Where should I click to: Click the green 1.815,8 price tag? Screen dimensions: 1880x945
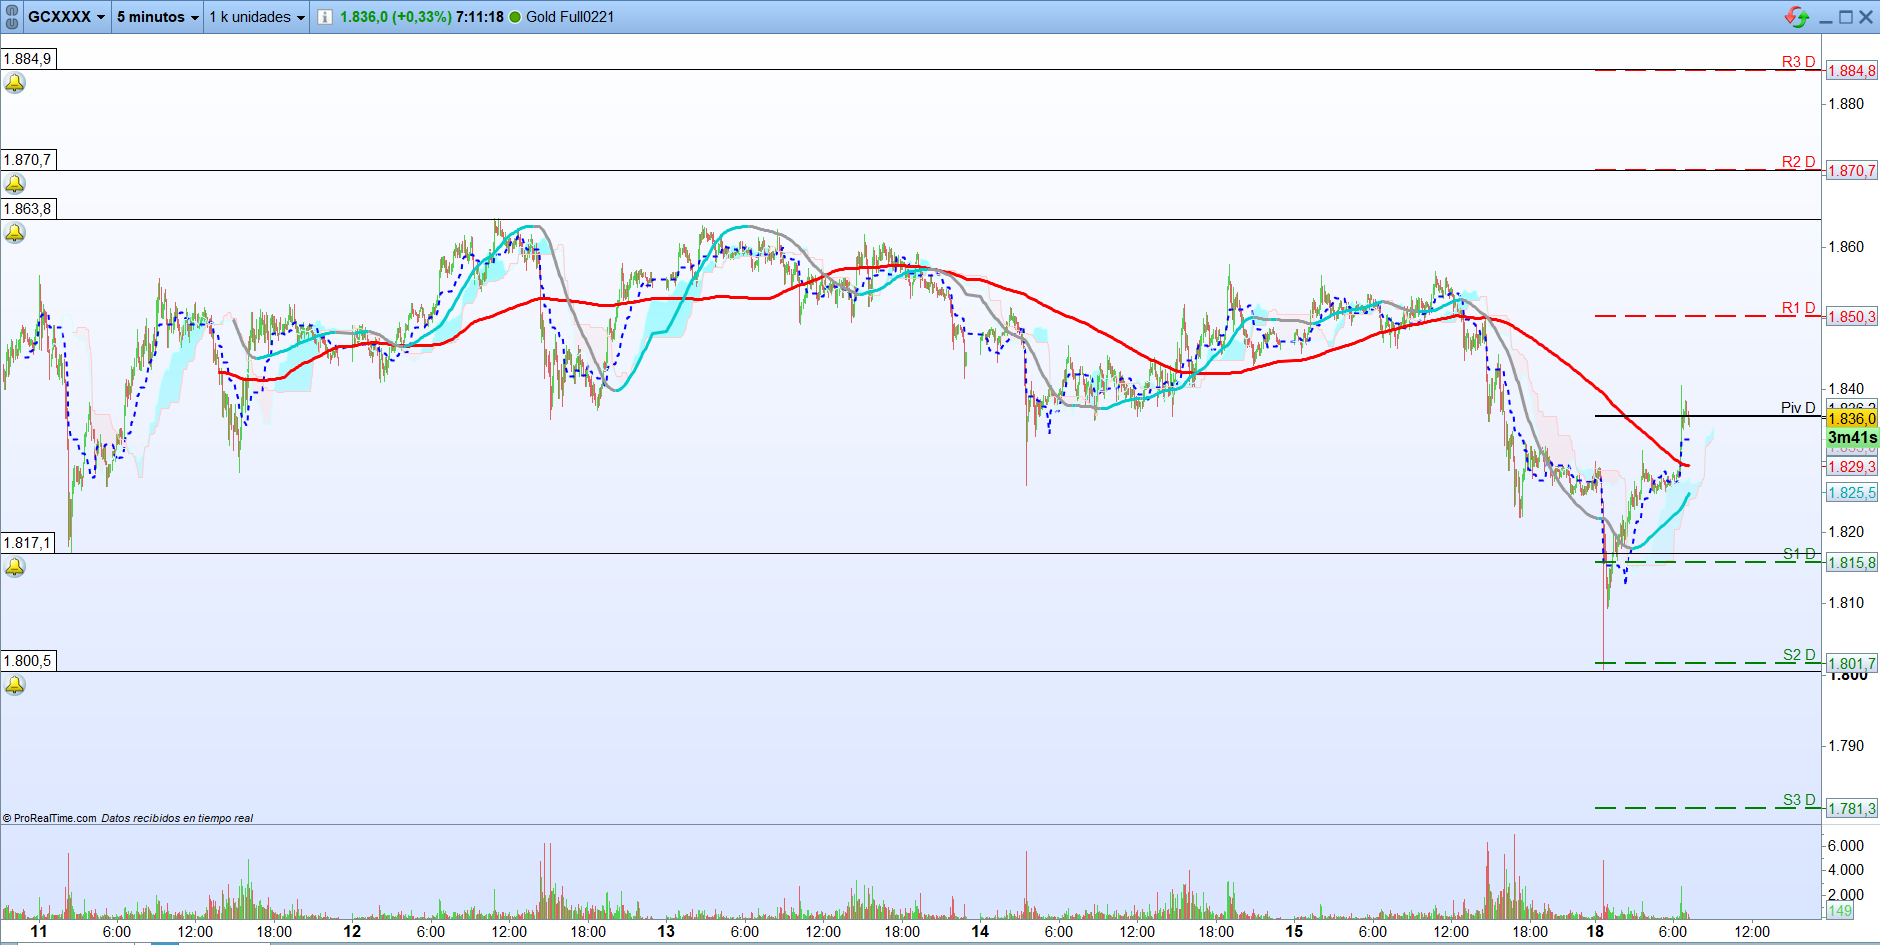(1852, 563)
